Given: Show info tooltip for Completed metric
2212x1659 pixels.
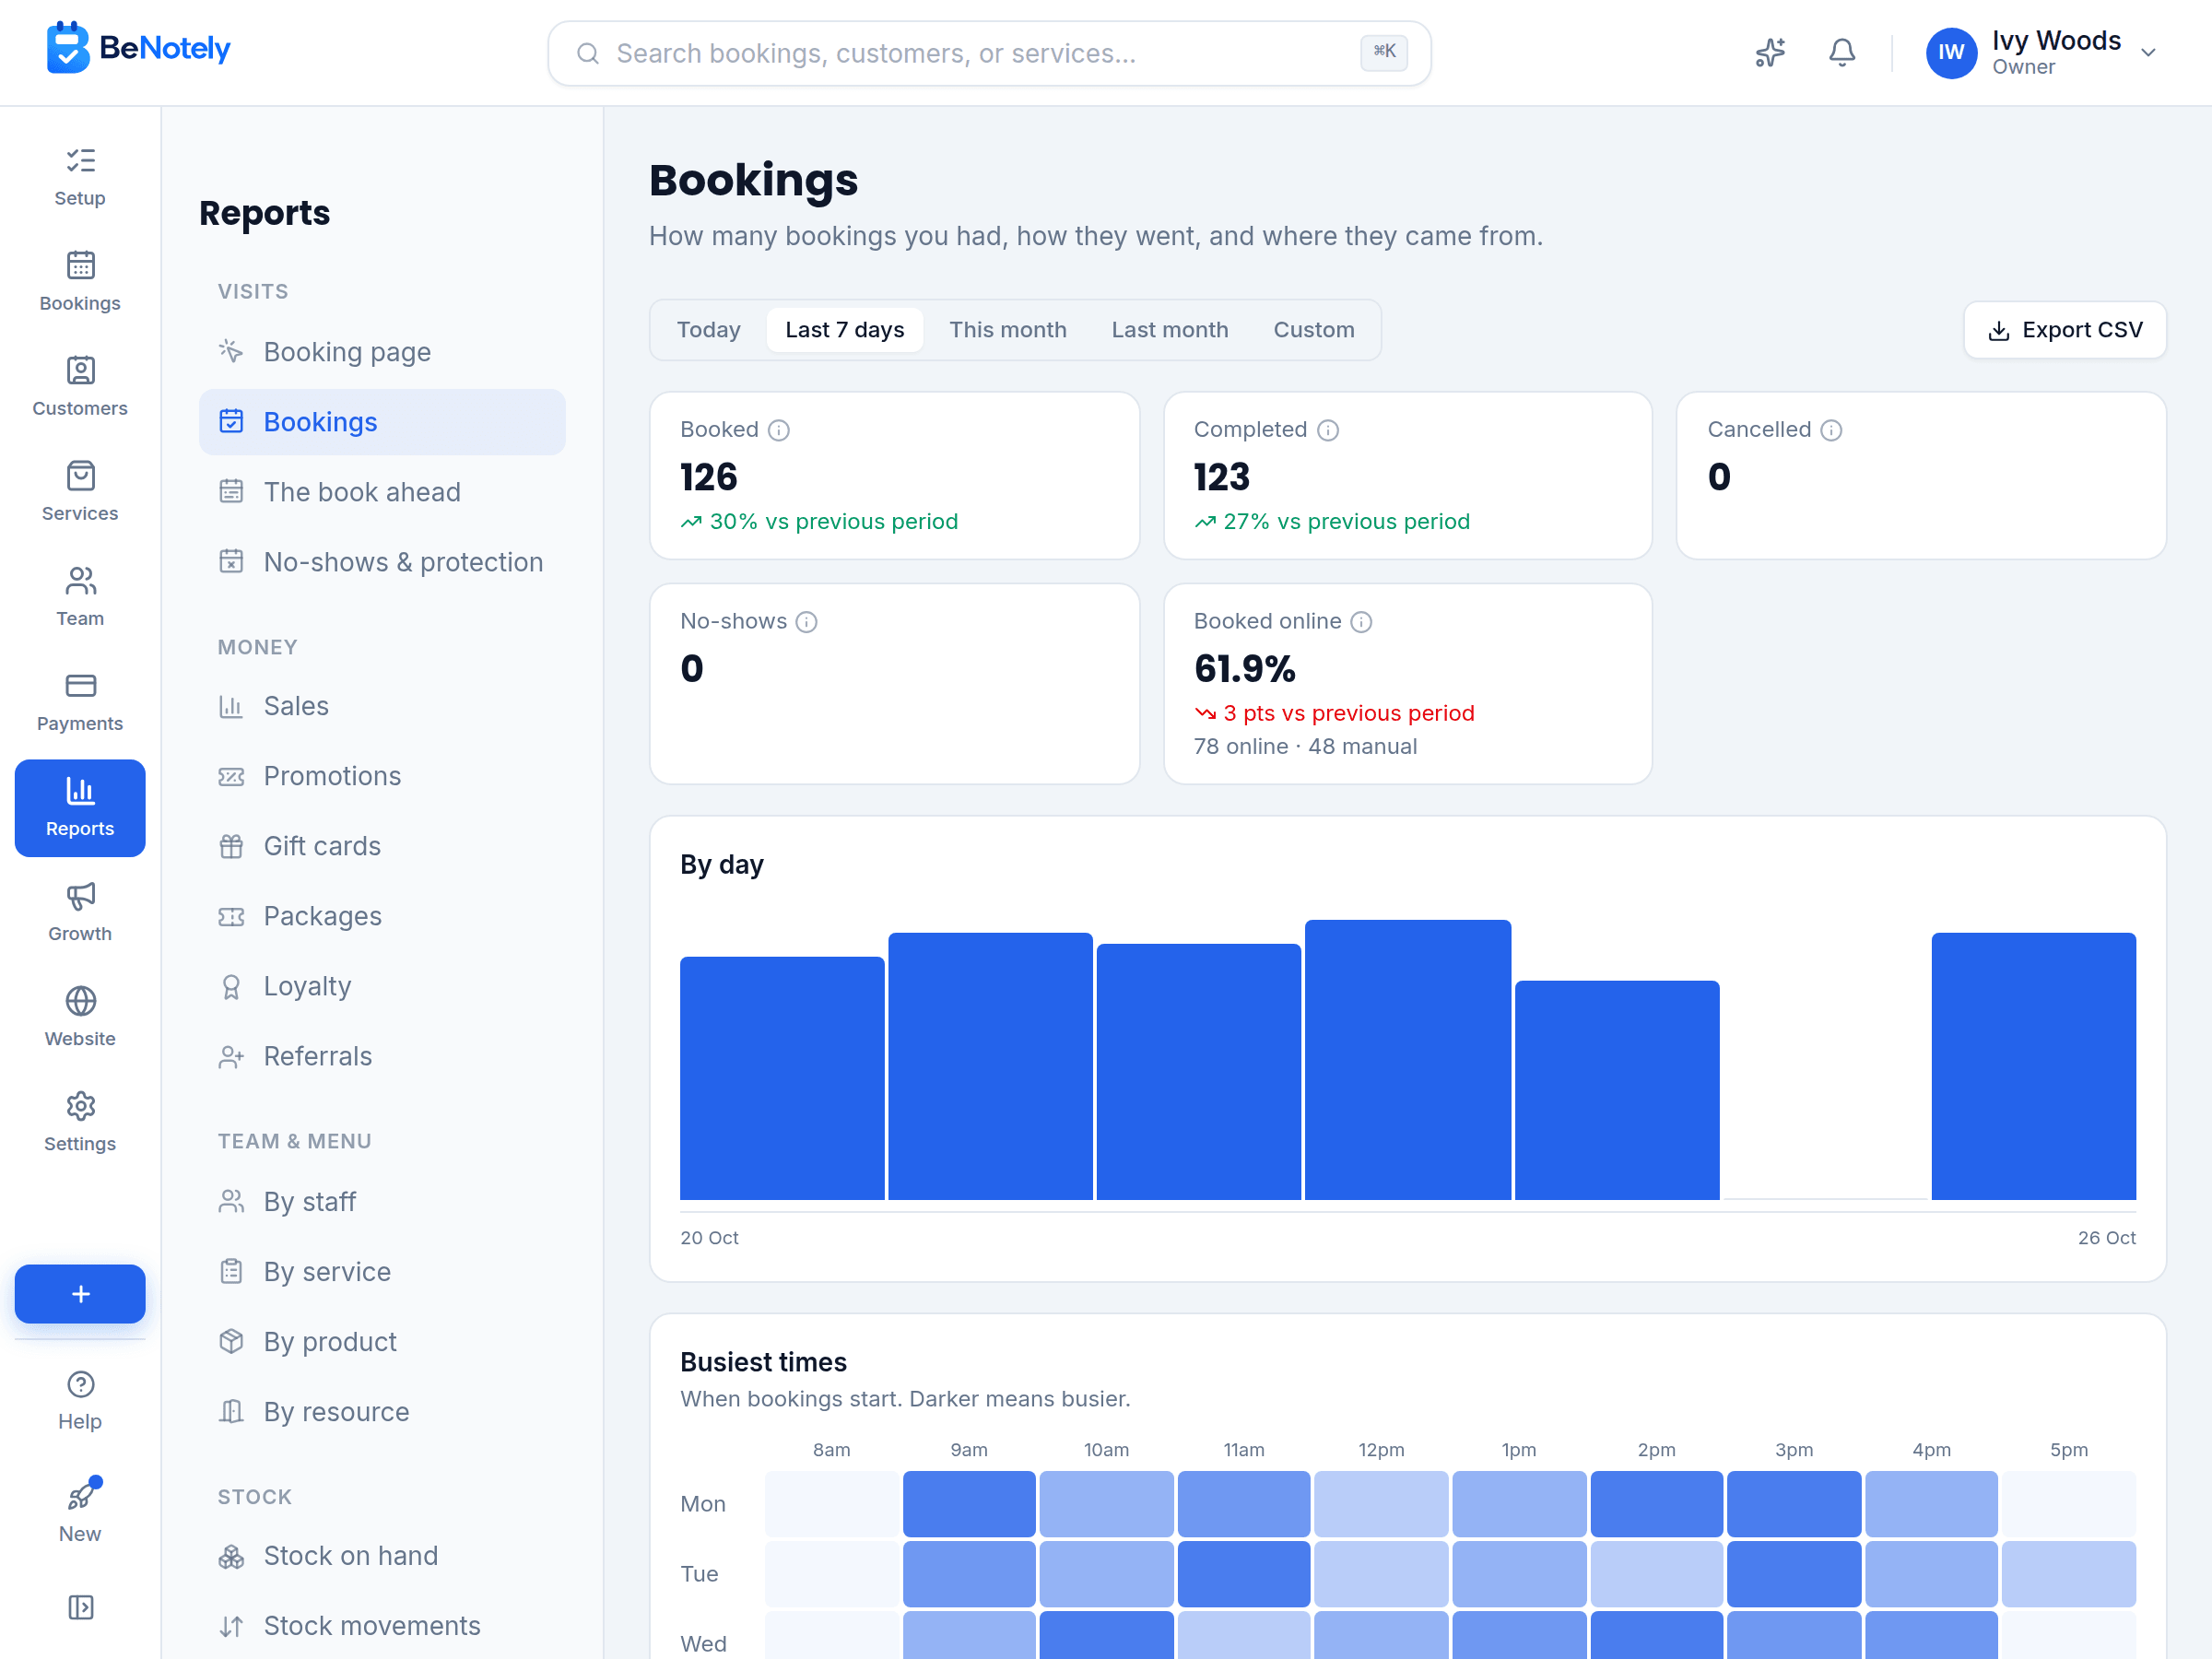Looking at the screenshot, I should 1328,430.
